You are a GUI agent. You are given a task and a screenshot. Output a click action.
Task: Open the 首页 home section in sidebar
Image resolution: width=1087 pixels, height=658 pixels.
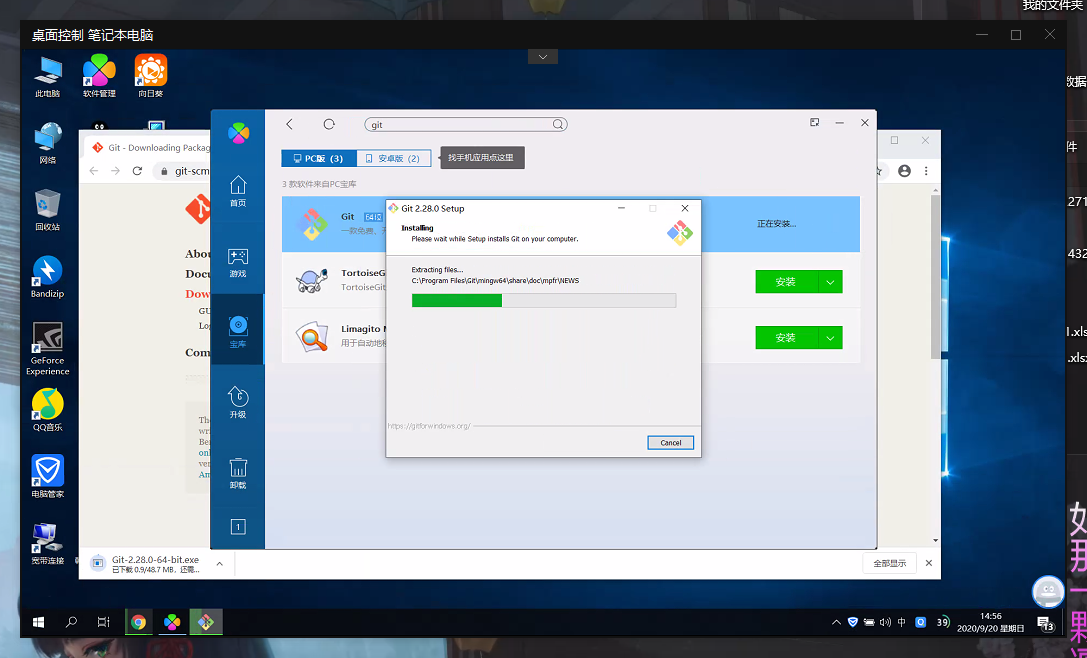coord(238,190)
